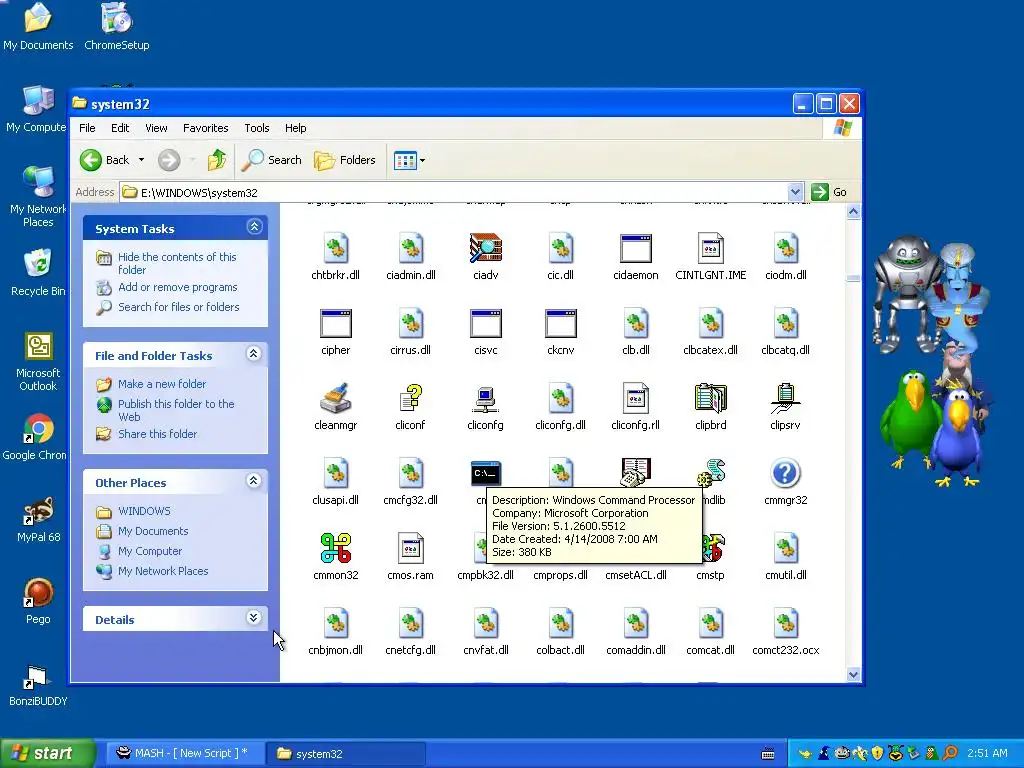Click Share this folder link

coord(157,434)
